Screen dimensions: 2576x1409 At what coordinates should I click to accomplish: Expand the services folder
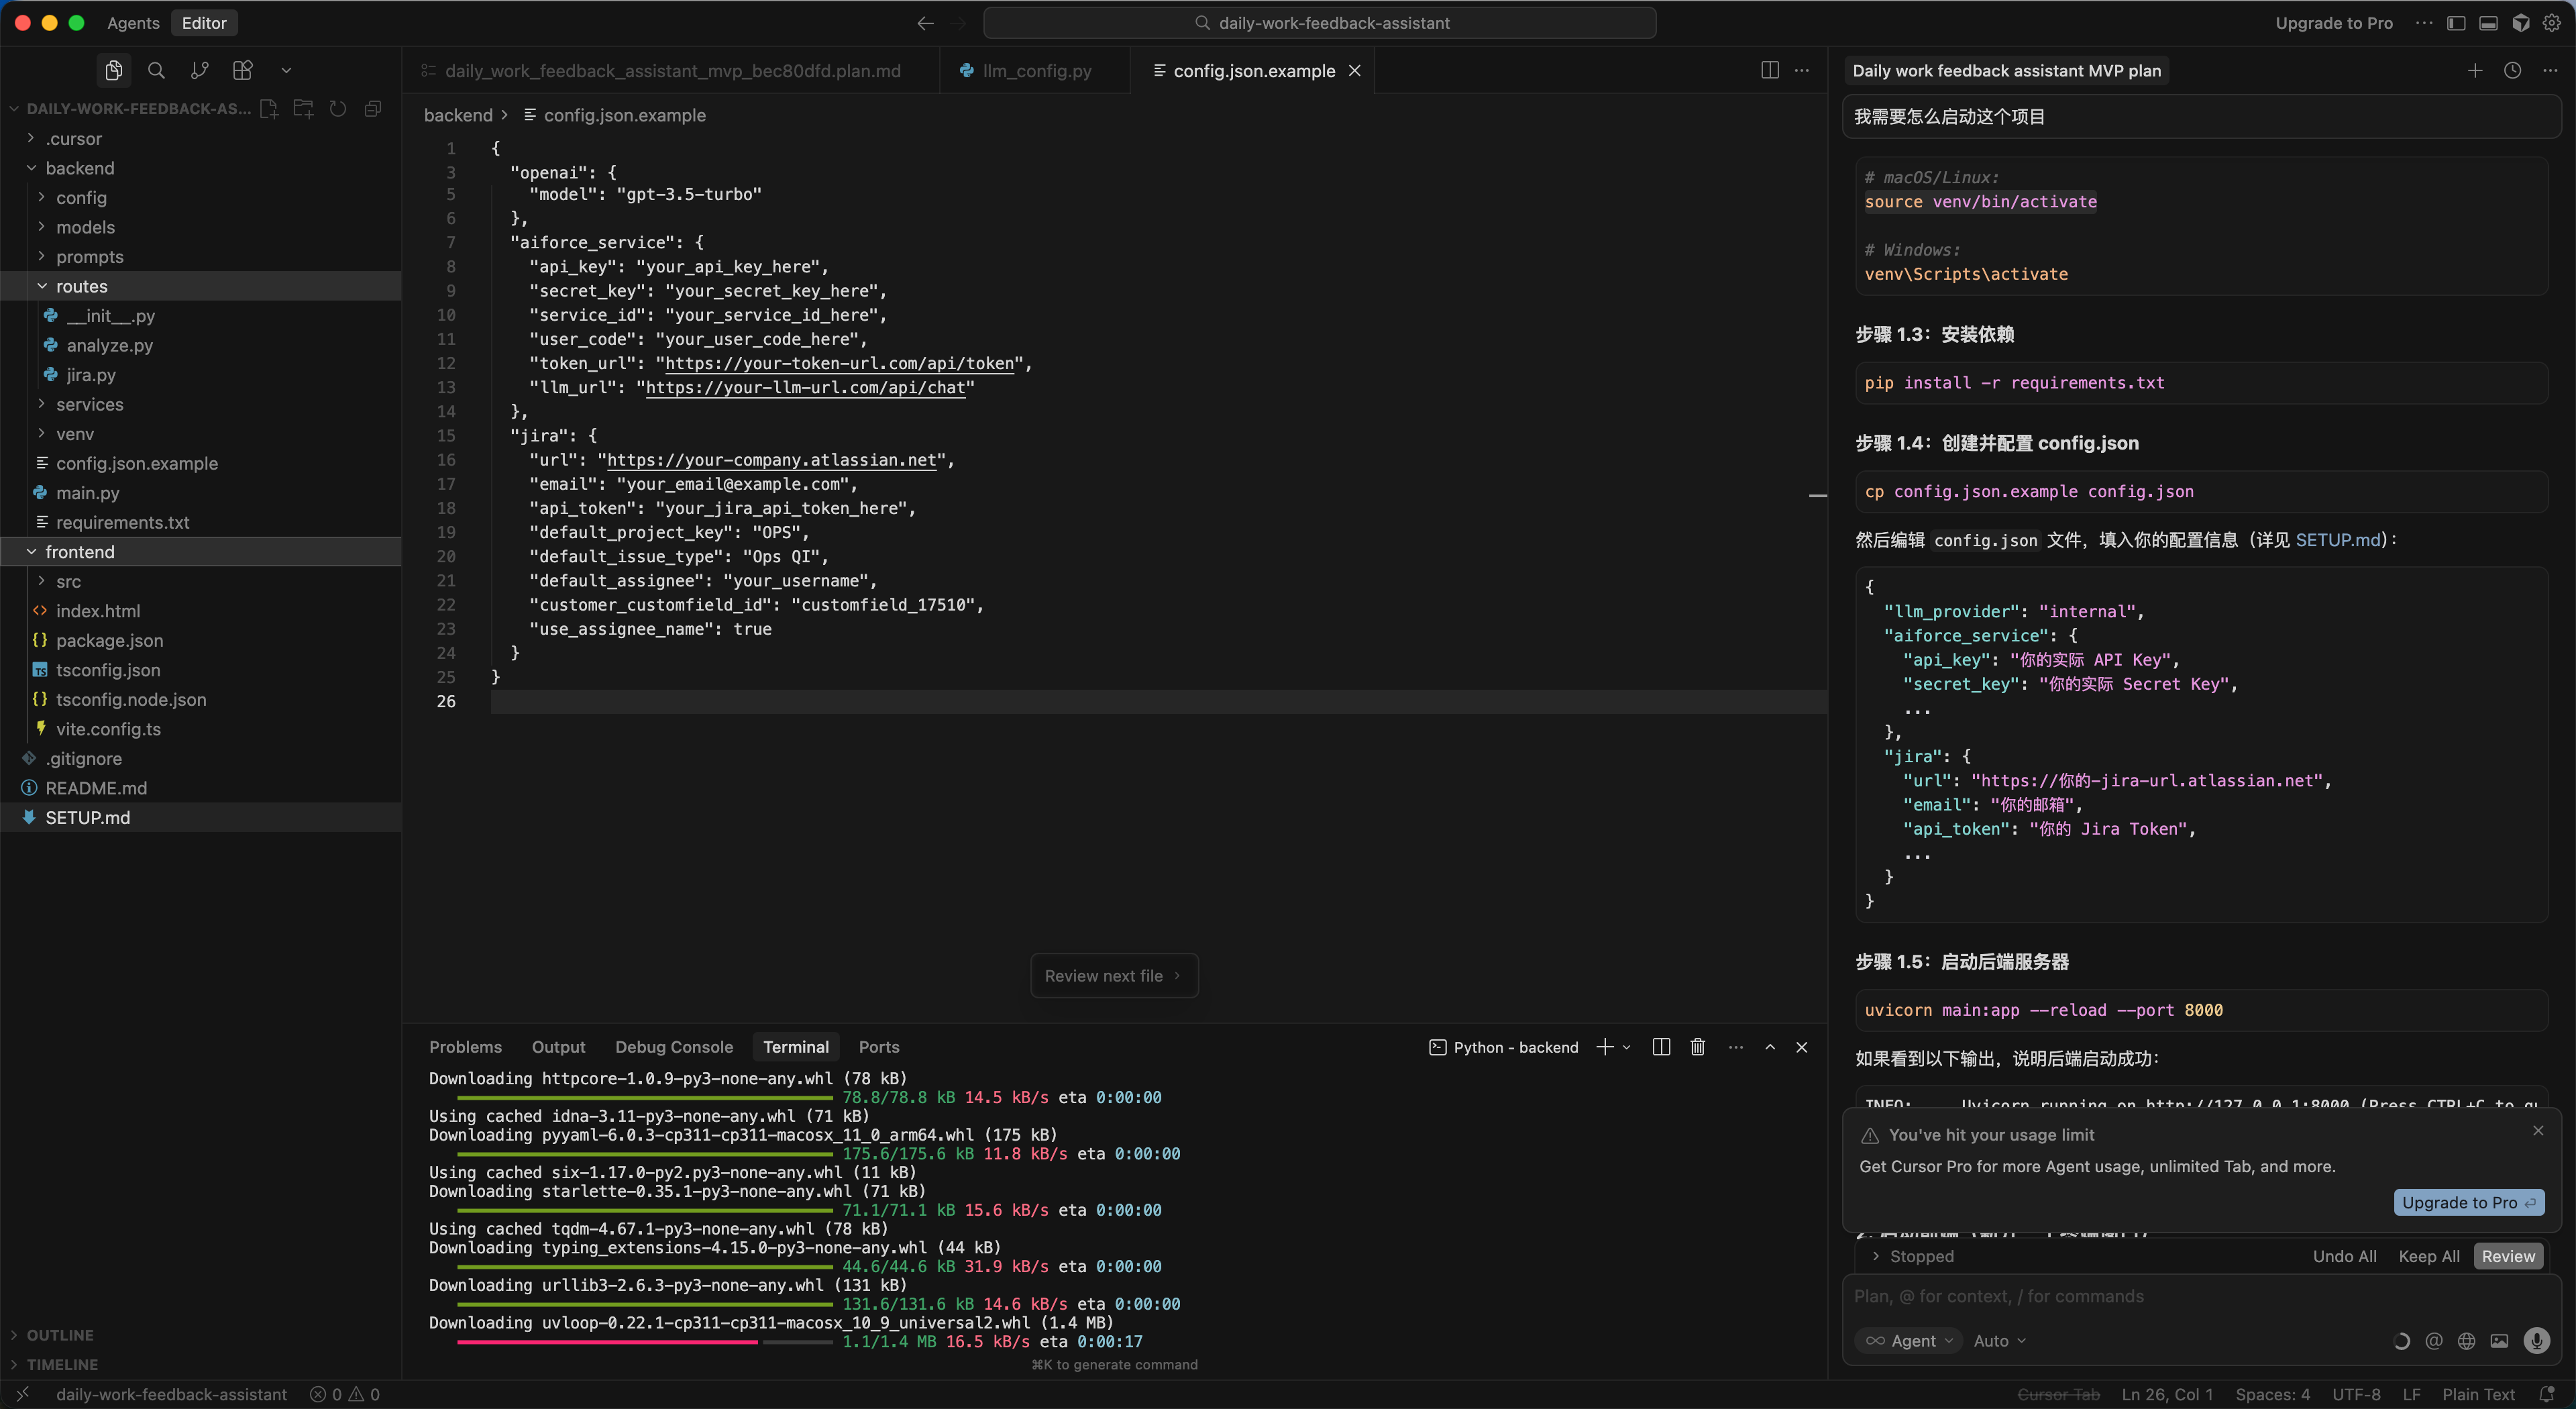89,404
